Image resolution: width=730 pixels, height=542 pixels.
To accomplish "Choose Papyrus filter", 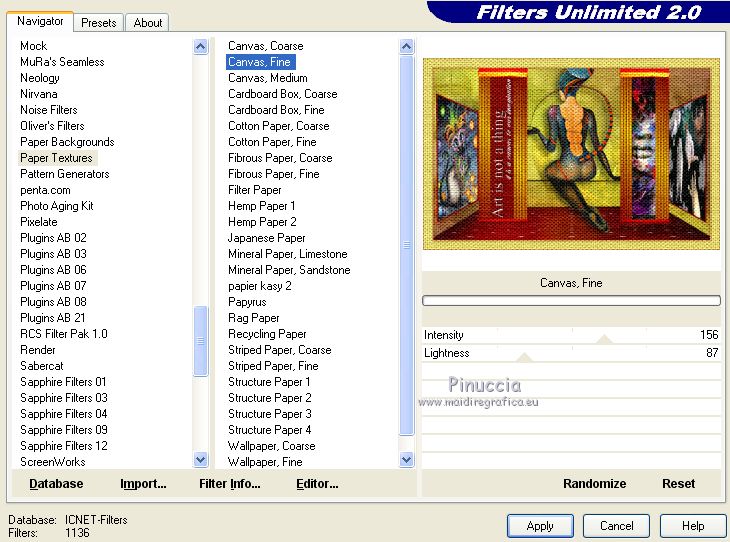I will [x=247, y=302].
